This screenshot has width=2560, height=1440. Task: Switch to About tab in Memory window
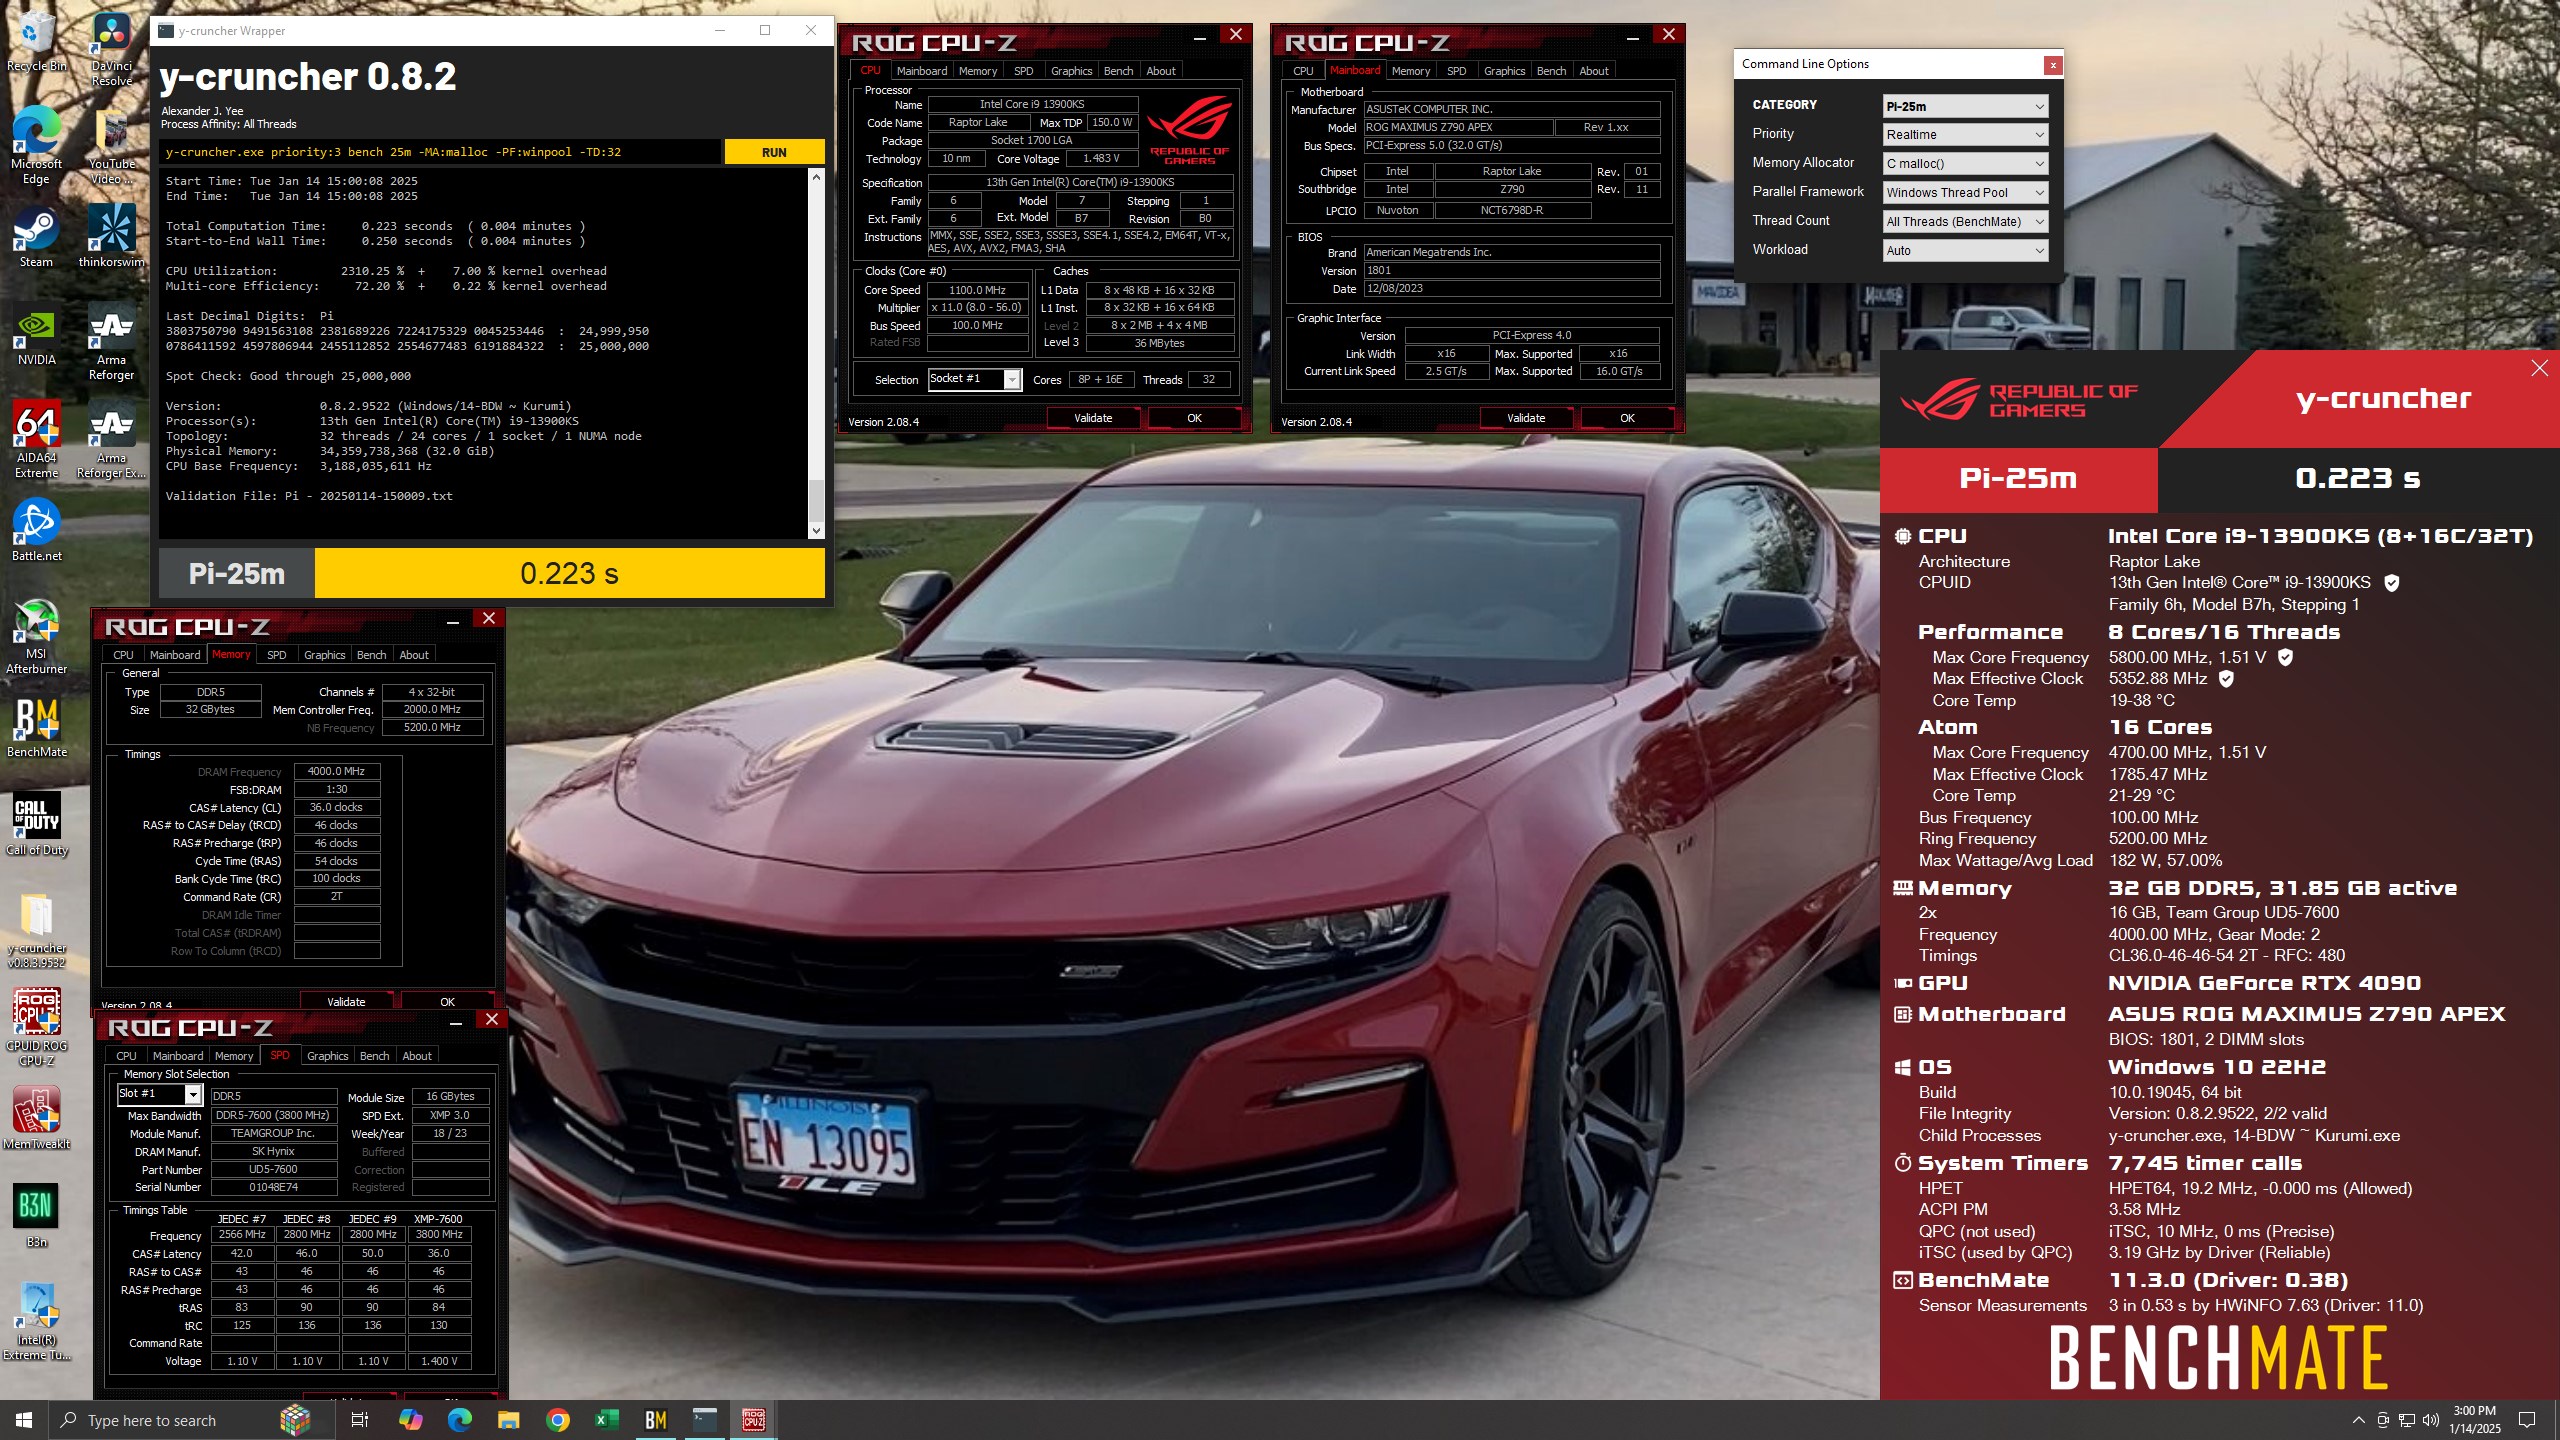(414, 655)
